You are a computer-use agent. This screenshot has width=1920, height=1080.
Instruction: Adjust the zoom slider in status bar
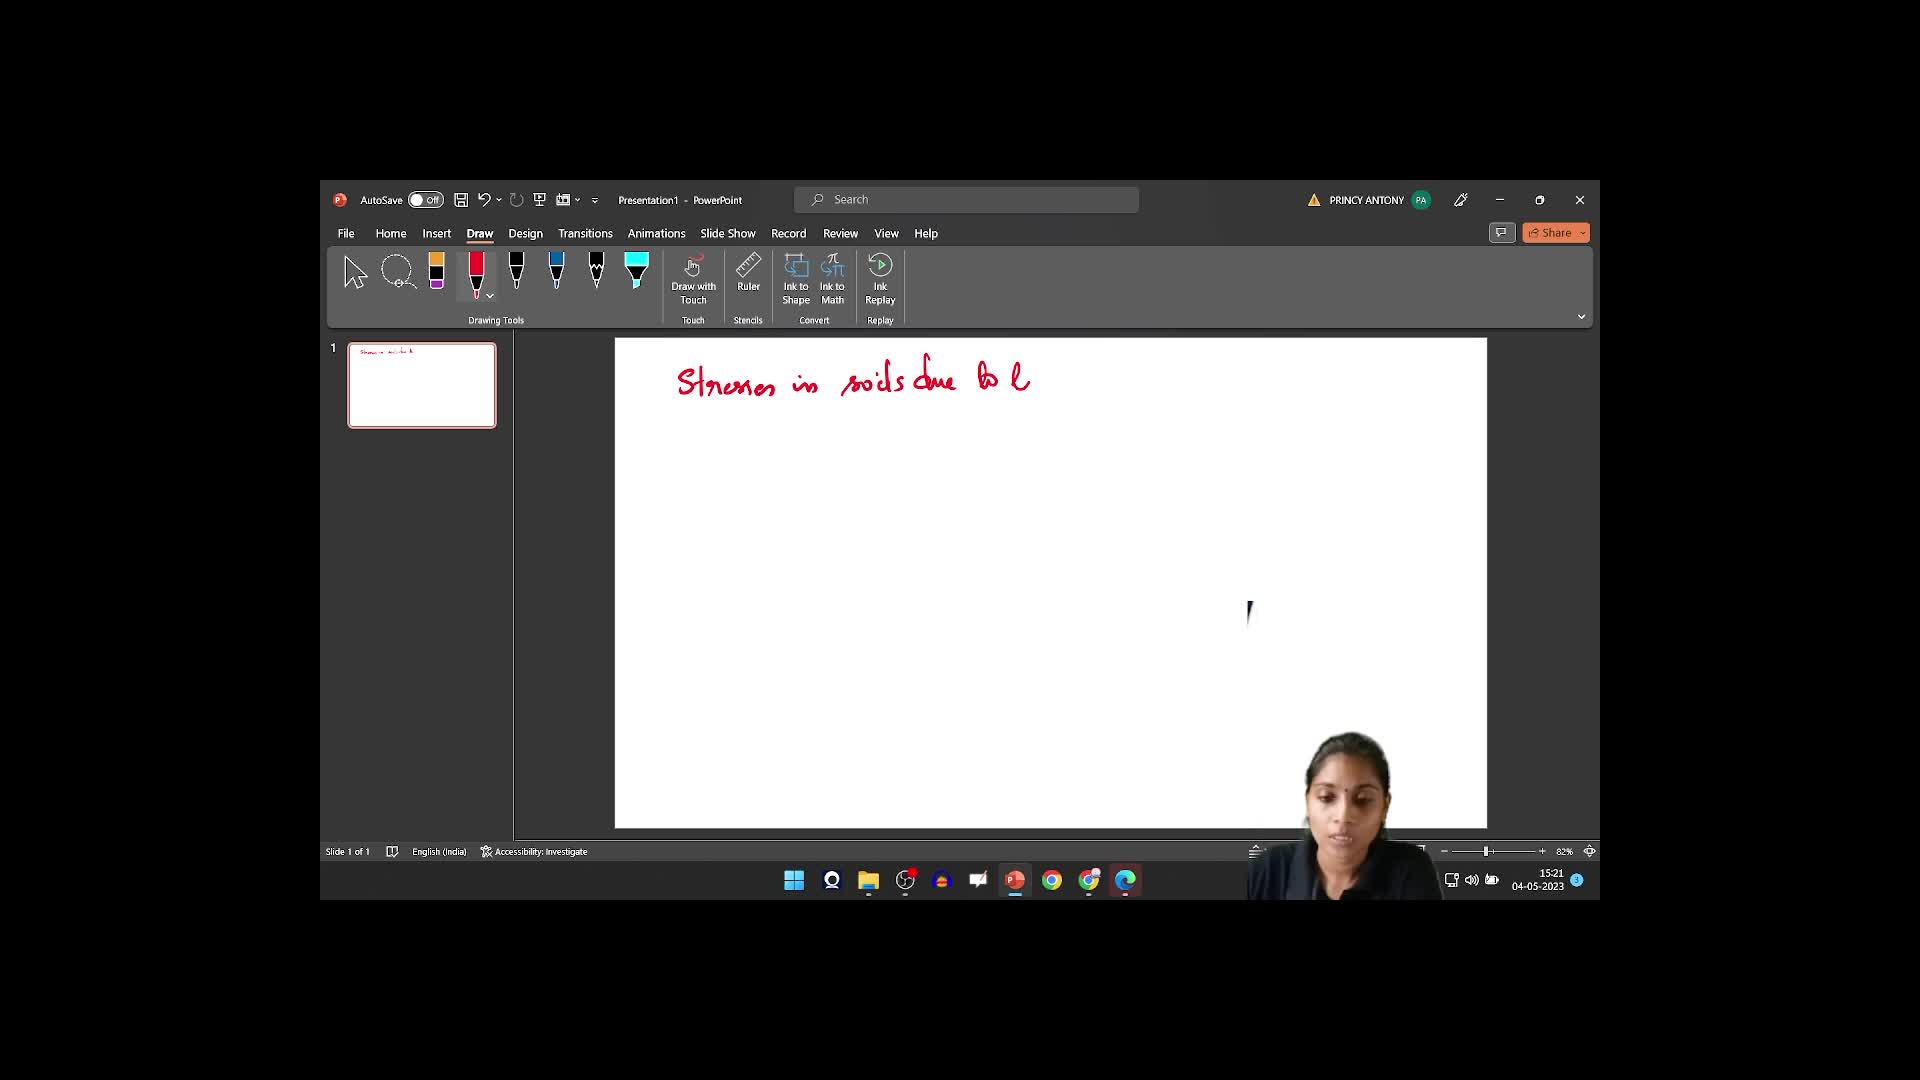1487,851
